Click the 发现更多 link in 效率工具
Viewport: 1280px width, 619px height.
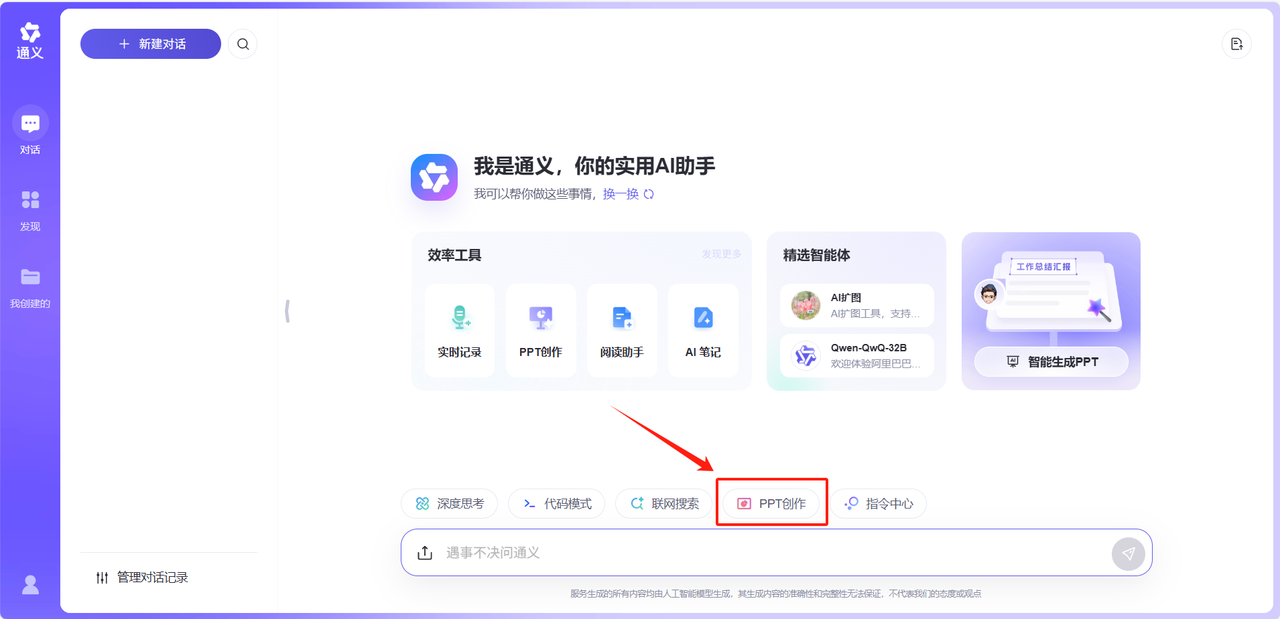722,254
